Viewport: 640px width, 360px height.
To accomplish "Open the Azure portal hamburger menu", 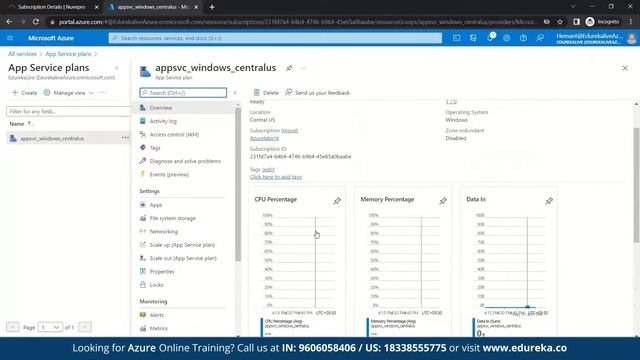I will click(10, 38).
